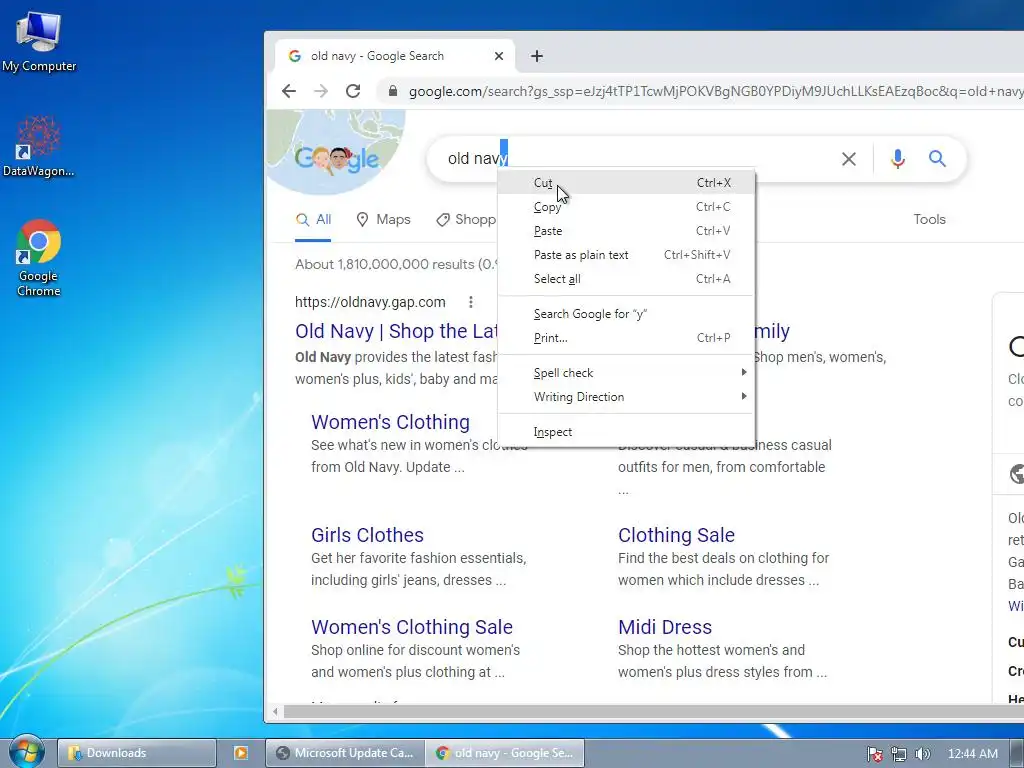Start voice search with the microphone icon

point(898,159)
